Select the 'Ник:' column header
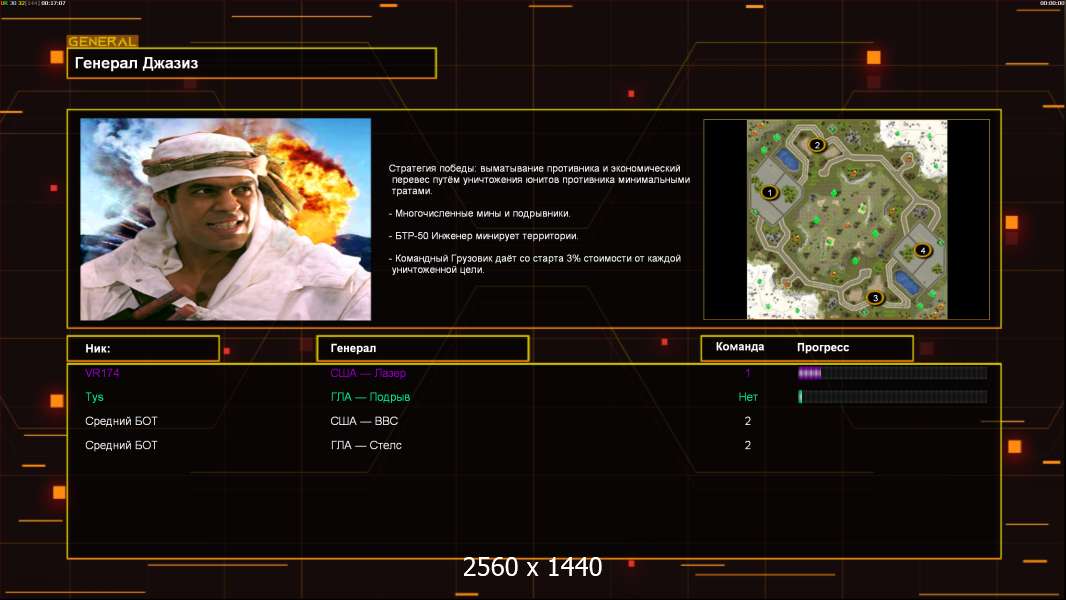The image size is (1066, 600). pos(143,348)
